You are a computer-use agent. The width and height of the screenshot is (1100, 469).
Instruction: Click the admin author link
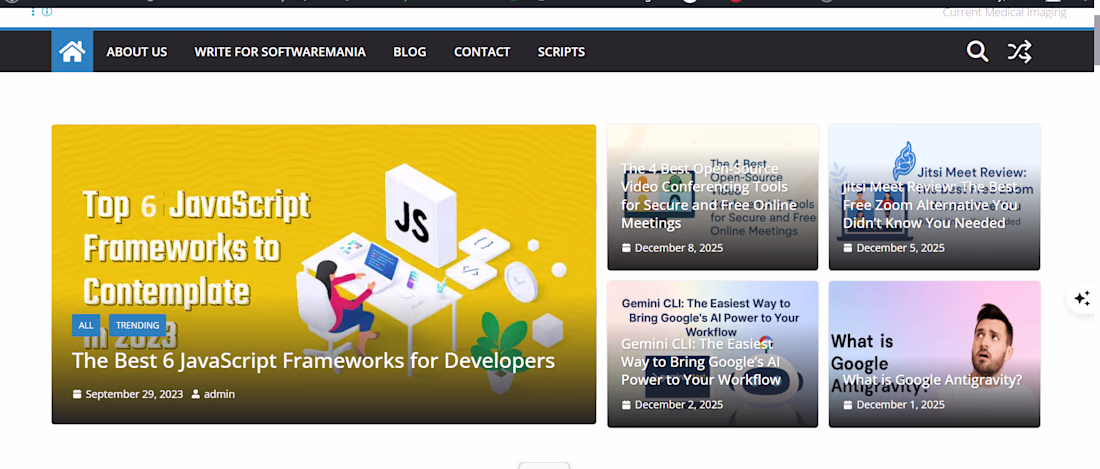pos(219,394)
